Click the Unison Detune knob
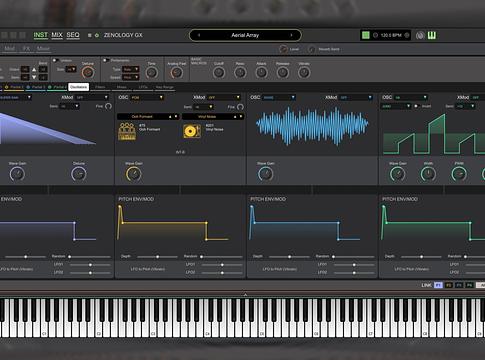Screen dimensions: 485x360 pos(88,72)
